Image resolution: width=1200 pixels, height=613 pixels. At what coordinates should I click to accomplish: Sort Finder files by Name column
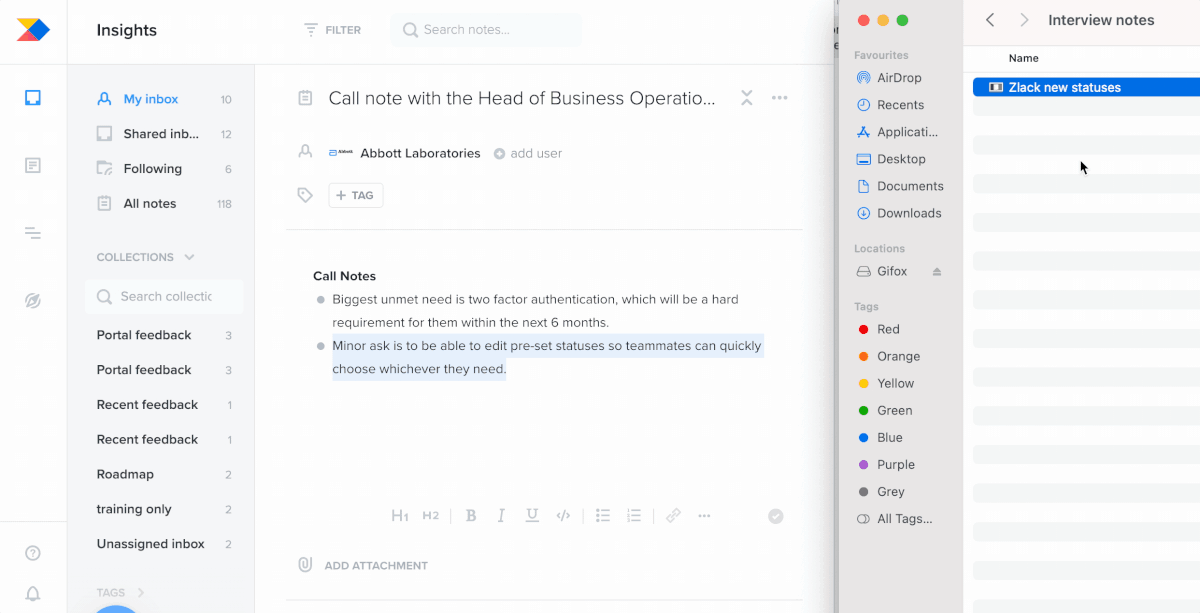1023,58
